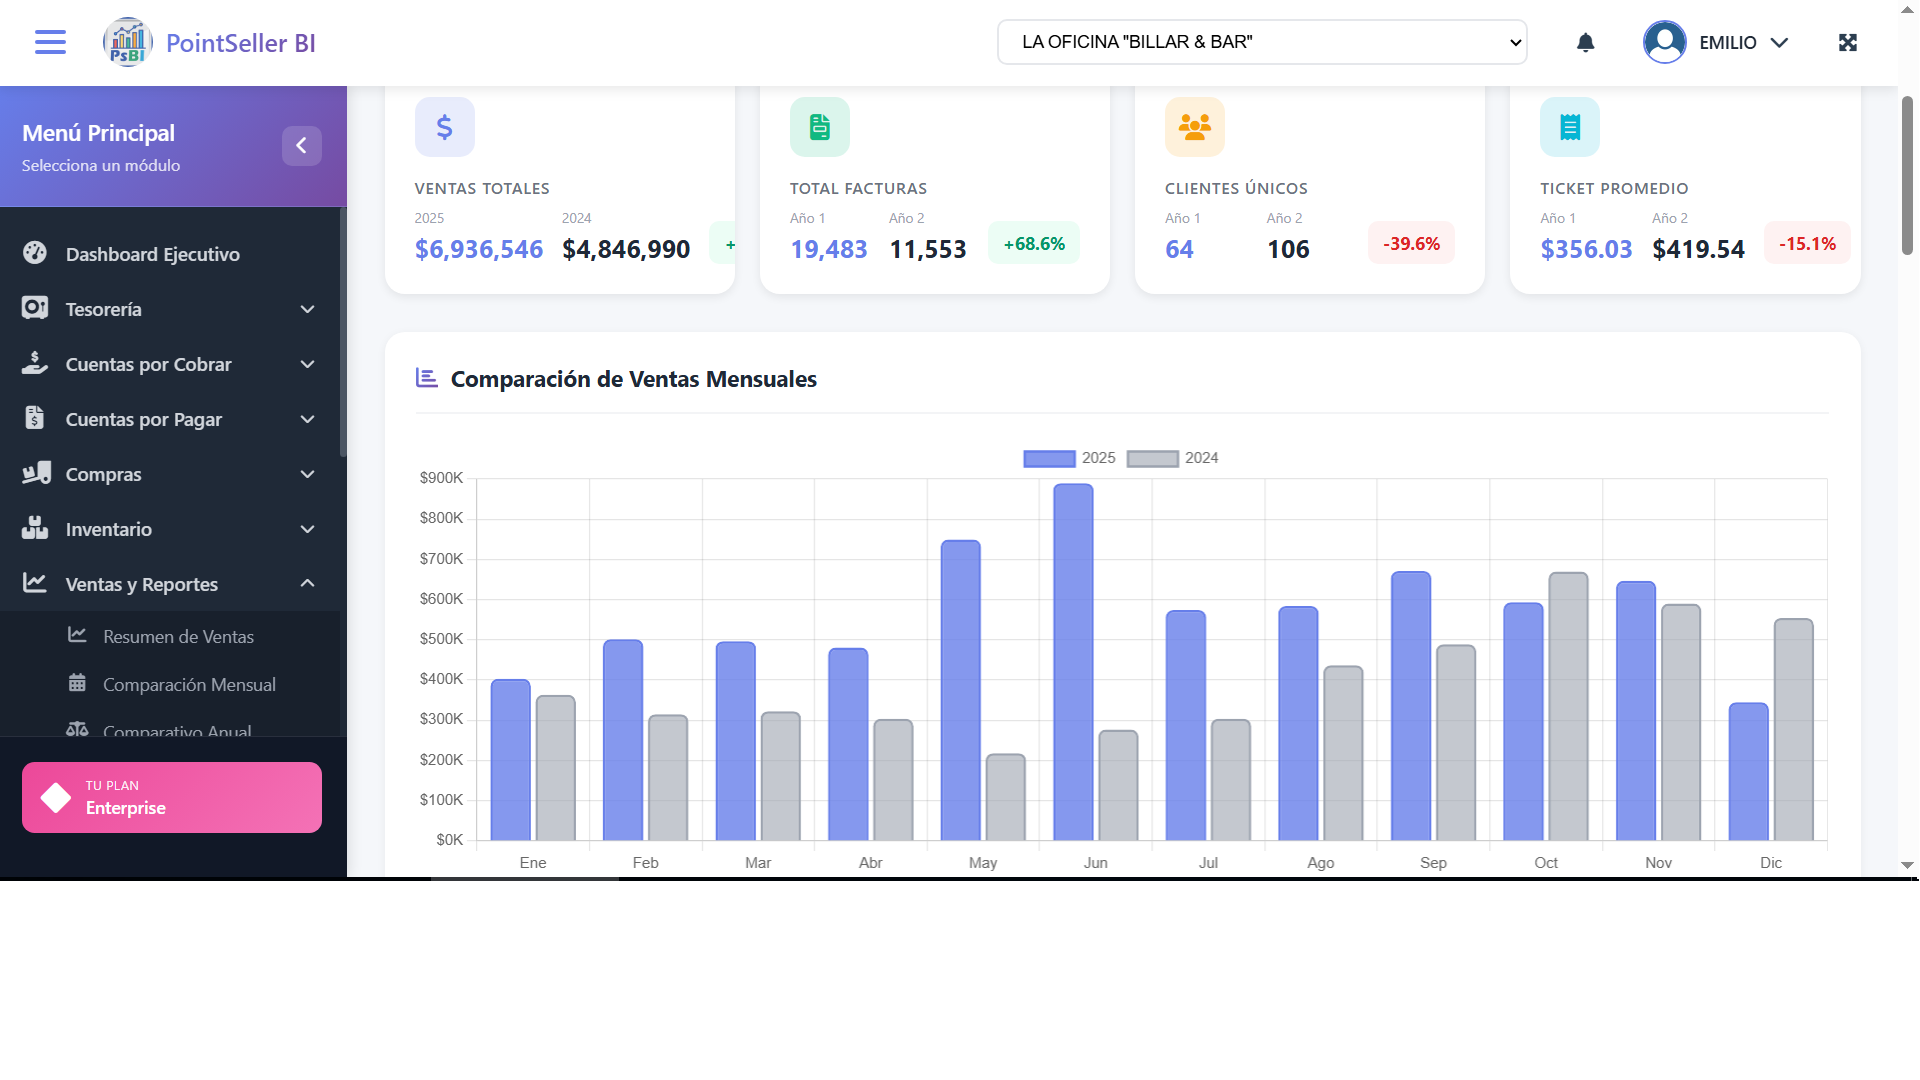Viewport: 1920px width, 1080px height.
Task: Select the Tesorería money icon
Action: [34, 308]
